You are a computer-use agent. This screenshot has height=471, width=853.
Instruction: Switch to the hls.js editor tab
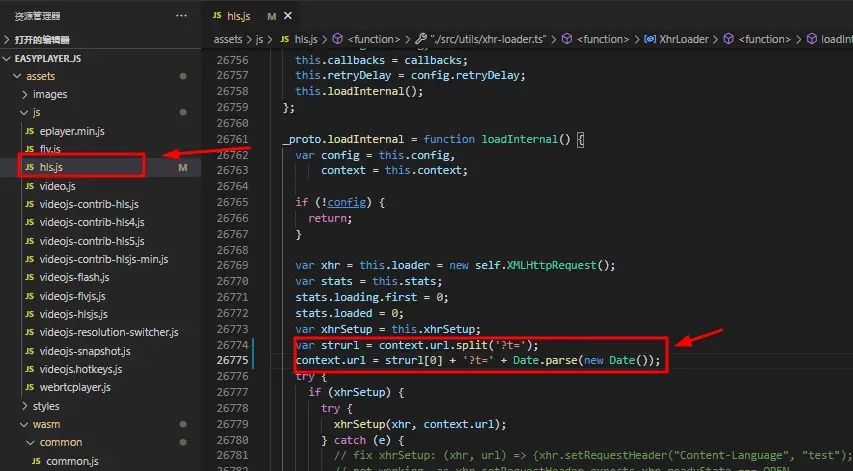(241, 16)
